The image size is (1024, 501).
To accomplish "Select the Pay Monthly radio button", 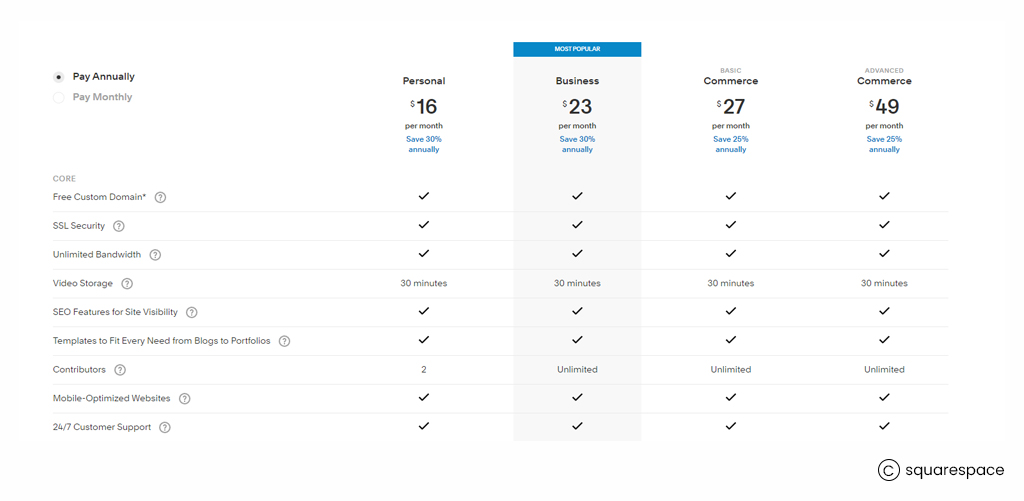I will click(59, 97).
